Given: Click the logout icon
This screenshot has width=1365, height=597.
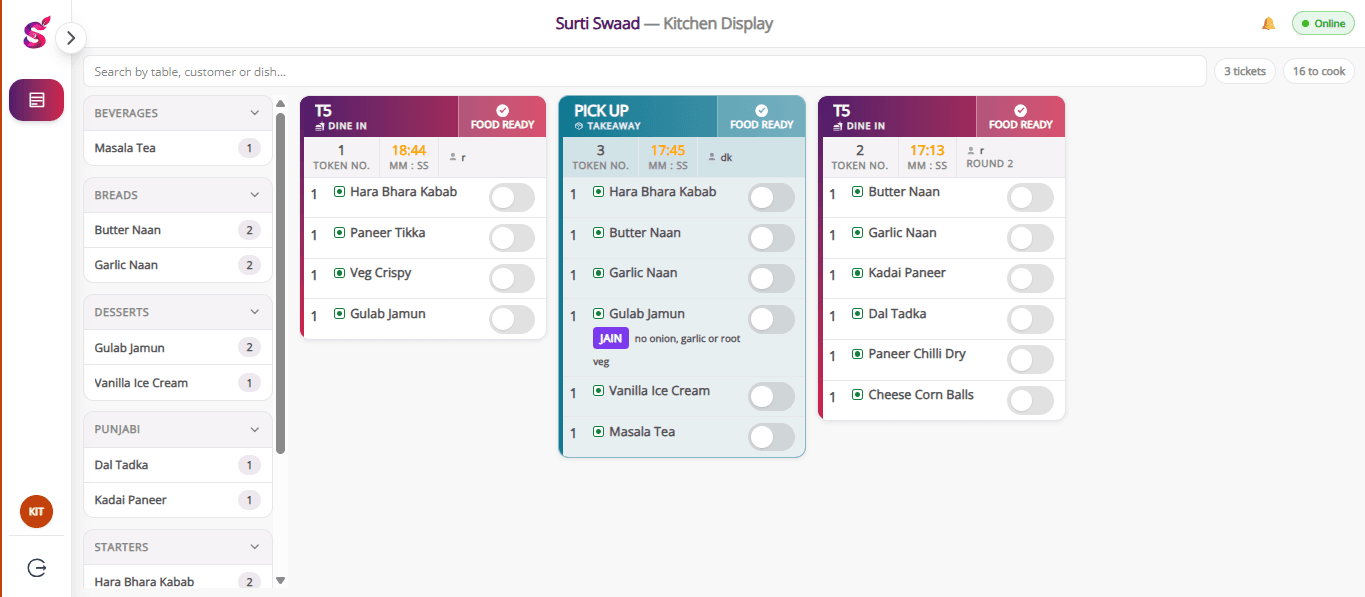Looking at the screenshot, I should pos(37,568).
